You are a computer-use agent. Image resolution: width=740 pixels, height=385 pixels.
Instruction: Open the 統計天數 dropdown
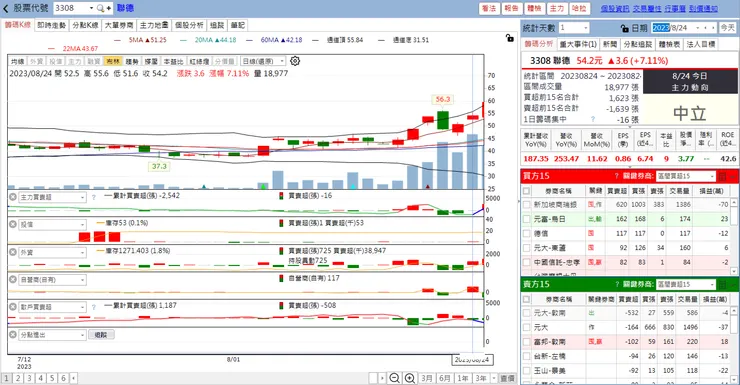pos(586,28)
